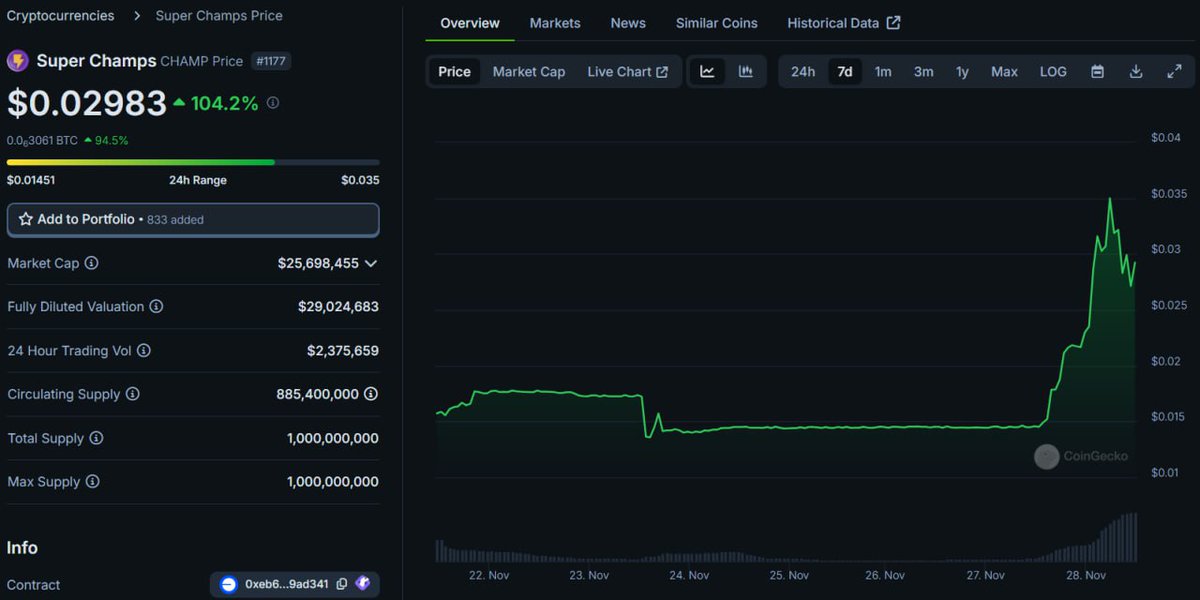The width and height of the screenshot is (1200, 600).
Task: Click the Super Champs Price breadcrumb text
Action: click(x=219, y=16)
